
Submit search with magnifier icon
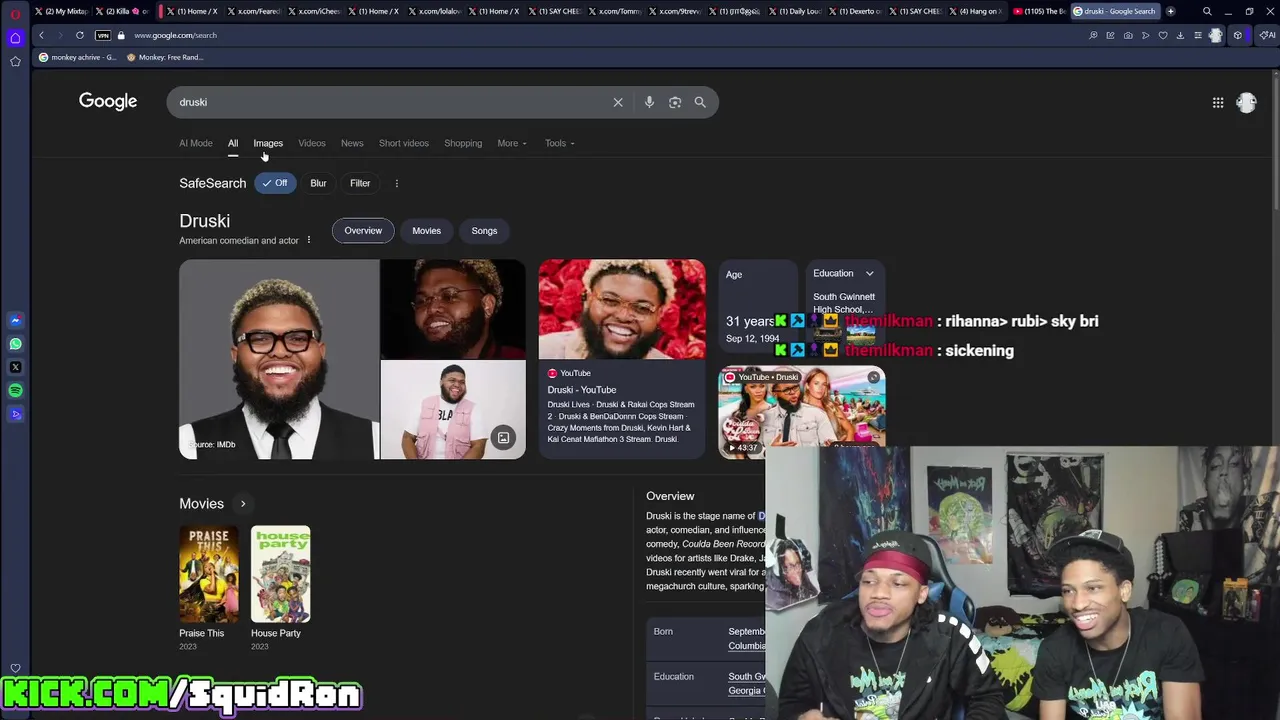point(700,102)
